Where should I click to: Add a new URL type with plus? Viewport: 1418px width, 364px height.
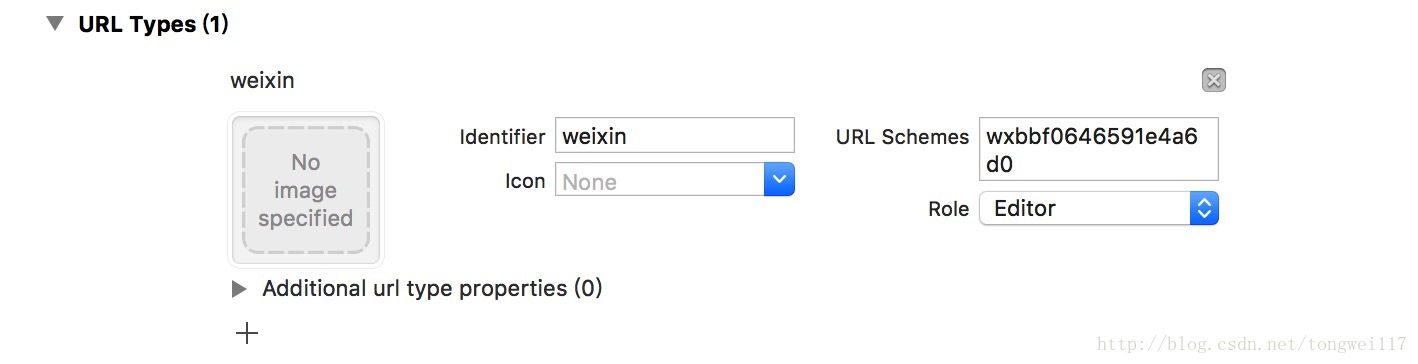pyautogui.click(x=246, y=333)
